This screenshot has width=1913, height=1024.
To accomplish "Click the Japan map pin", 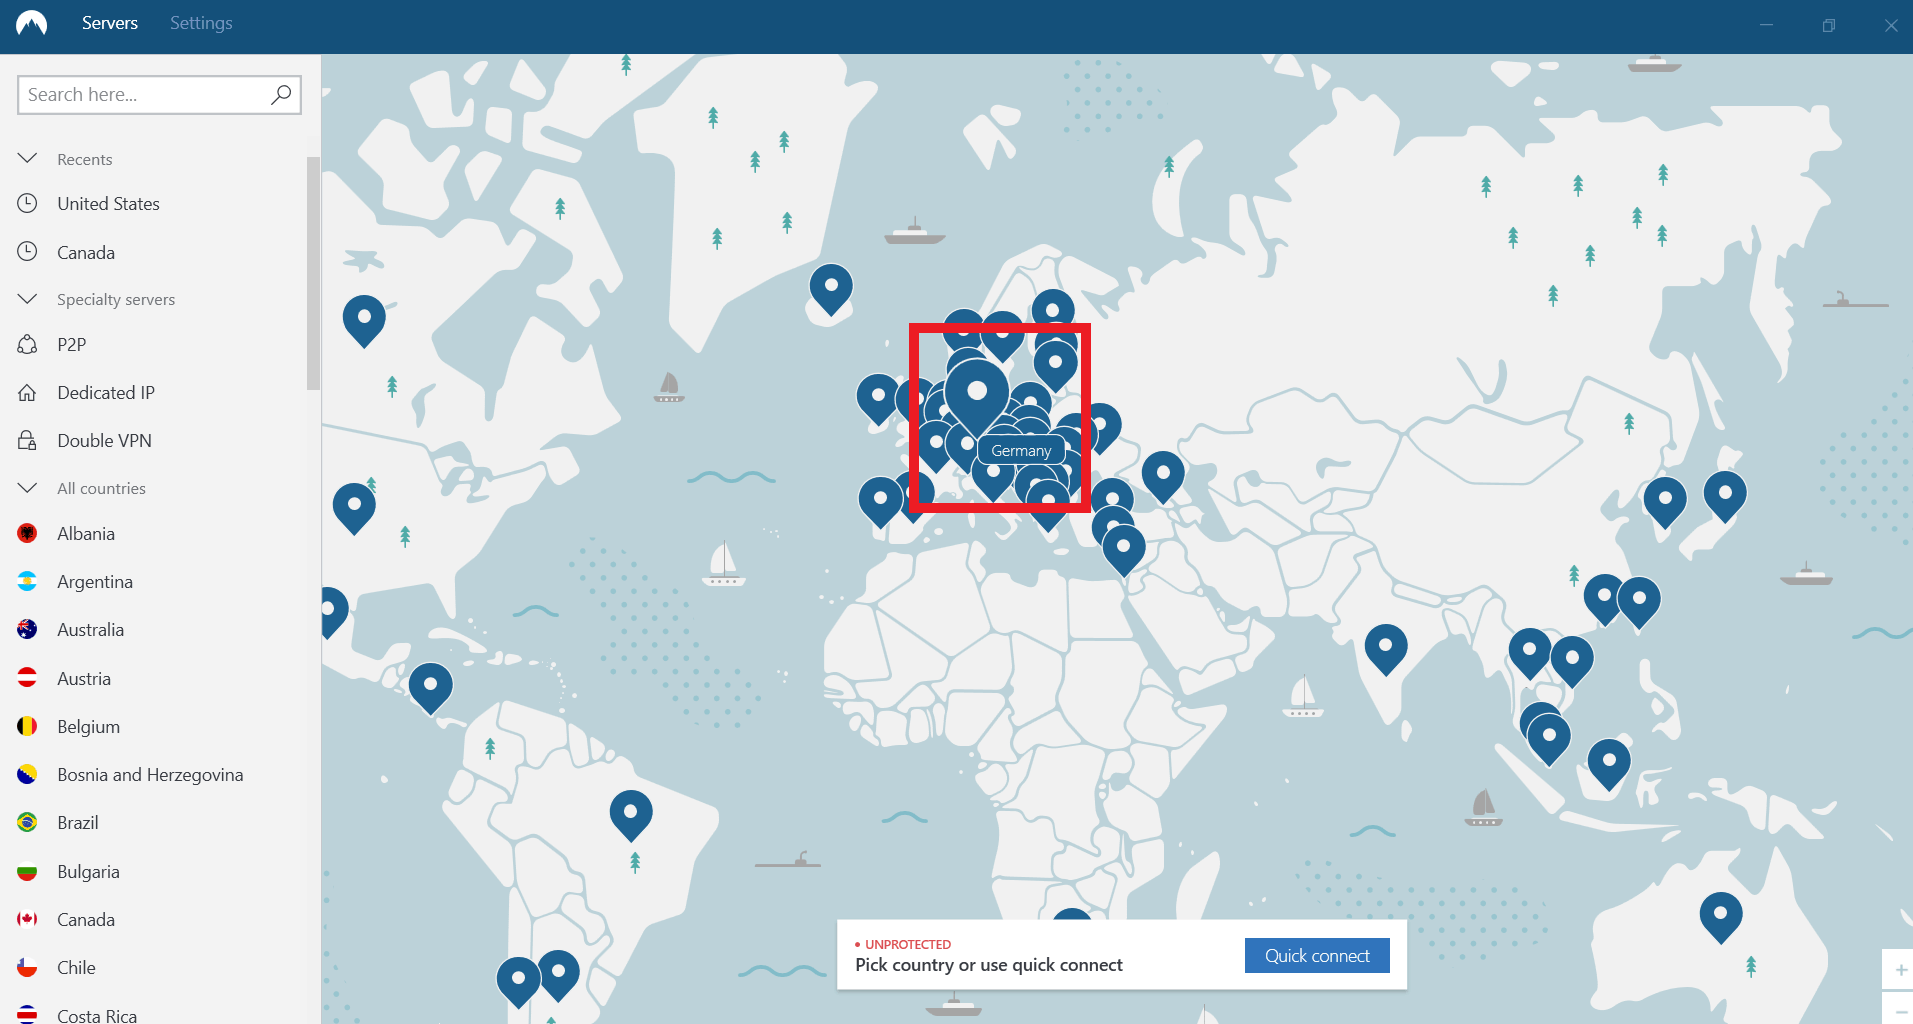I will (1725, 496).
